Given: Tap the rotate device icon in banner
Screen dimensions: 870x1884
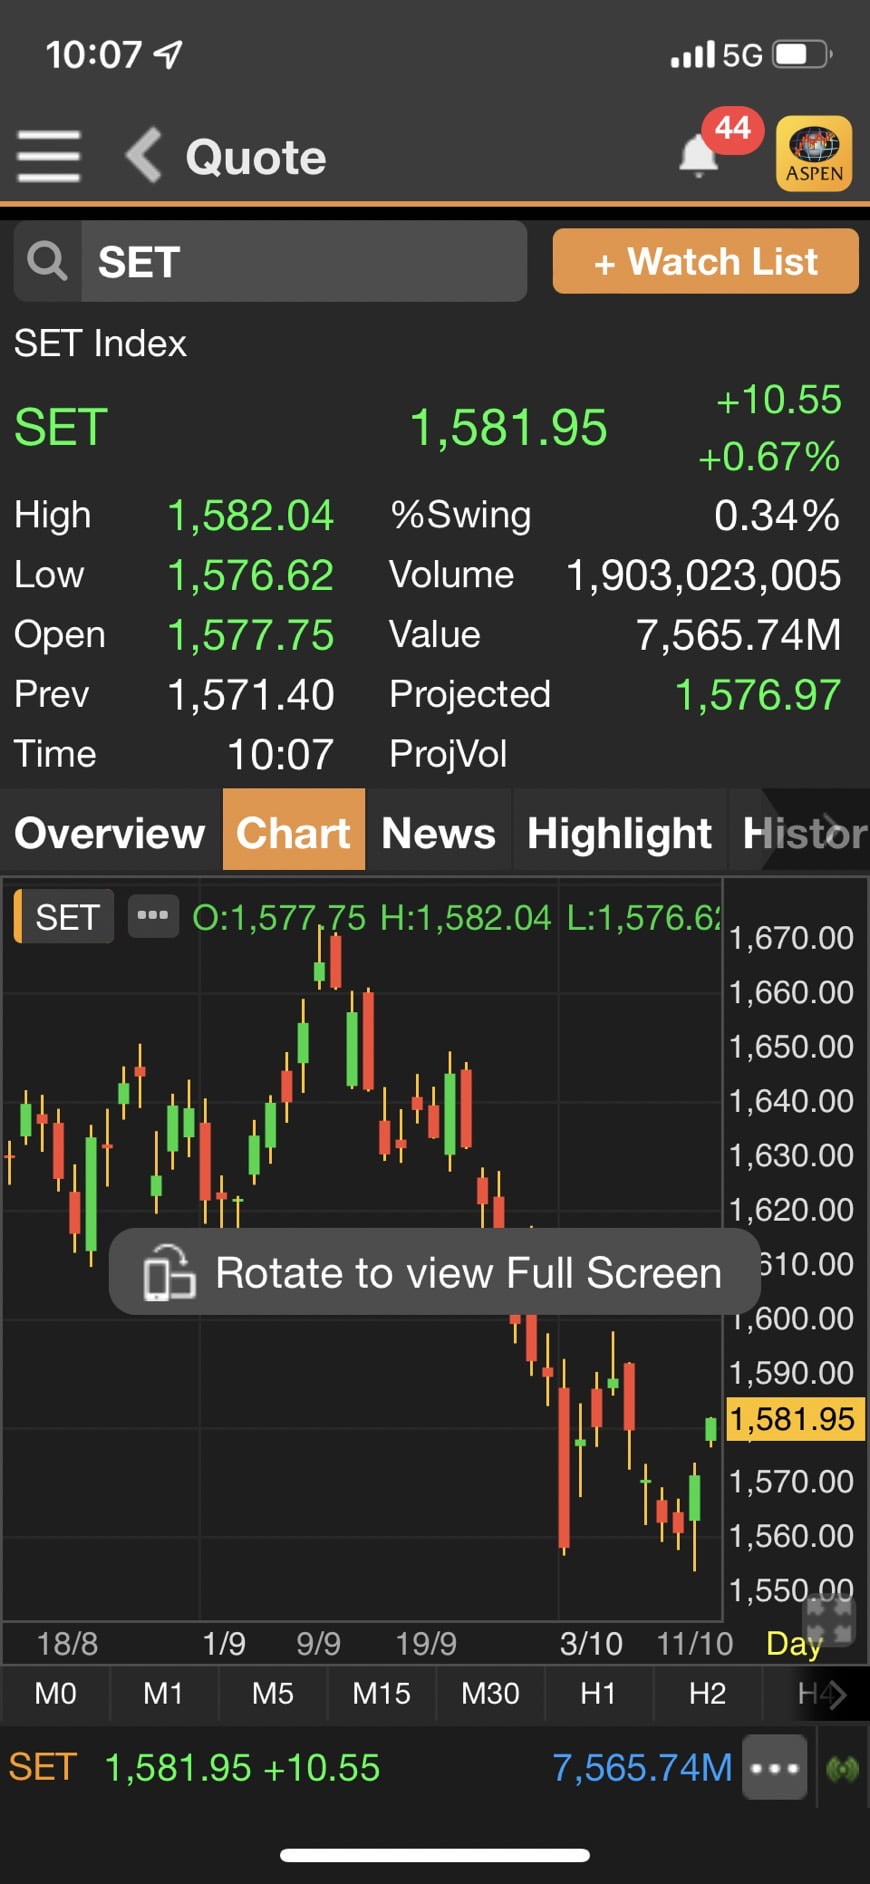Looking at the screenshot, I should (168, 1272).
